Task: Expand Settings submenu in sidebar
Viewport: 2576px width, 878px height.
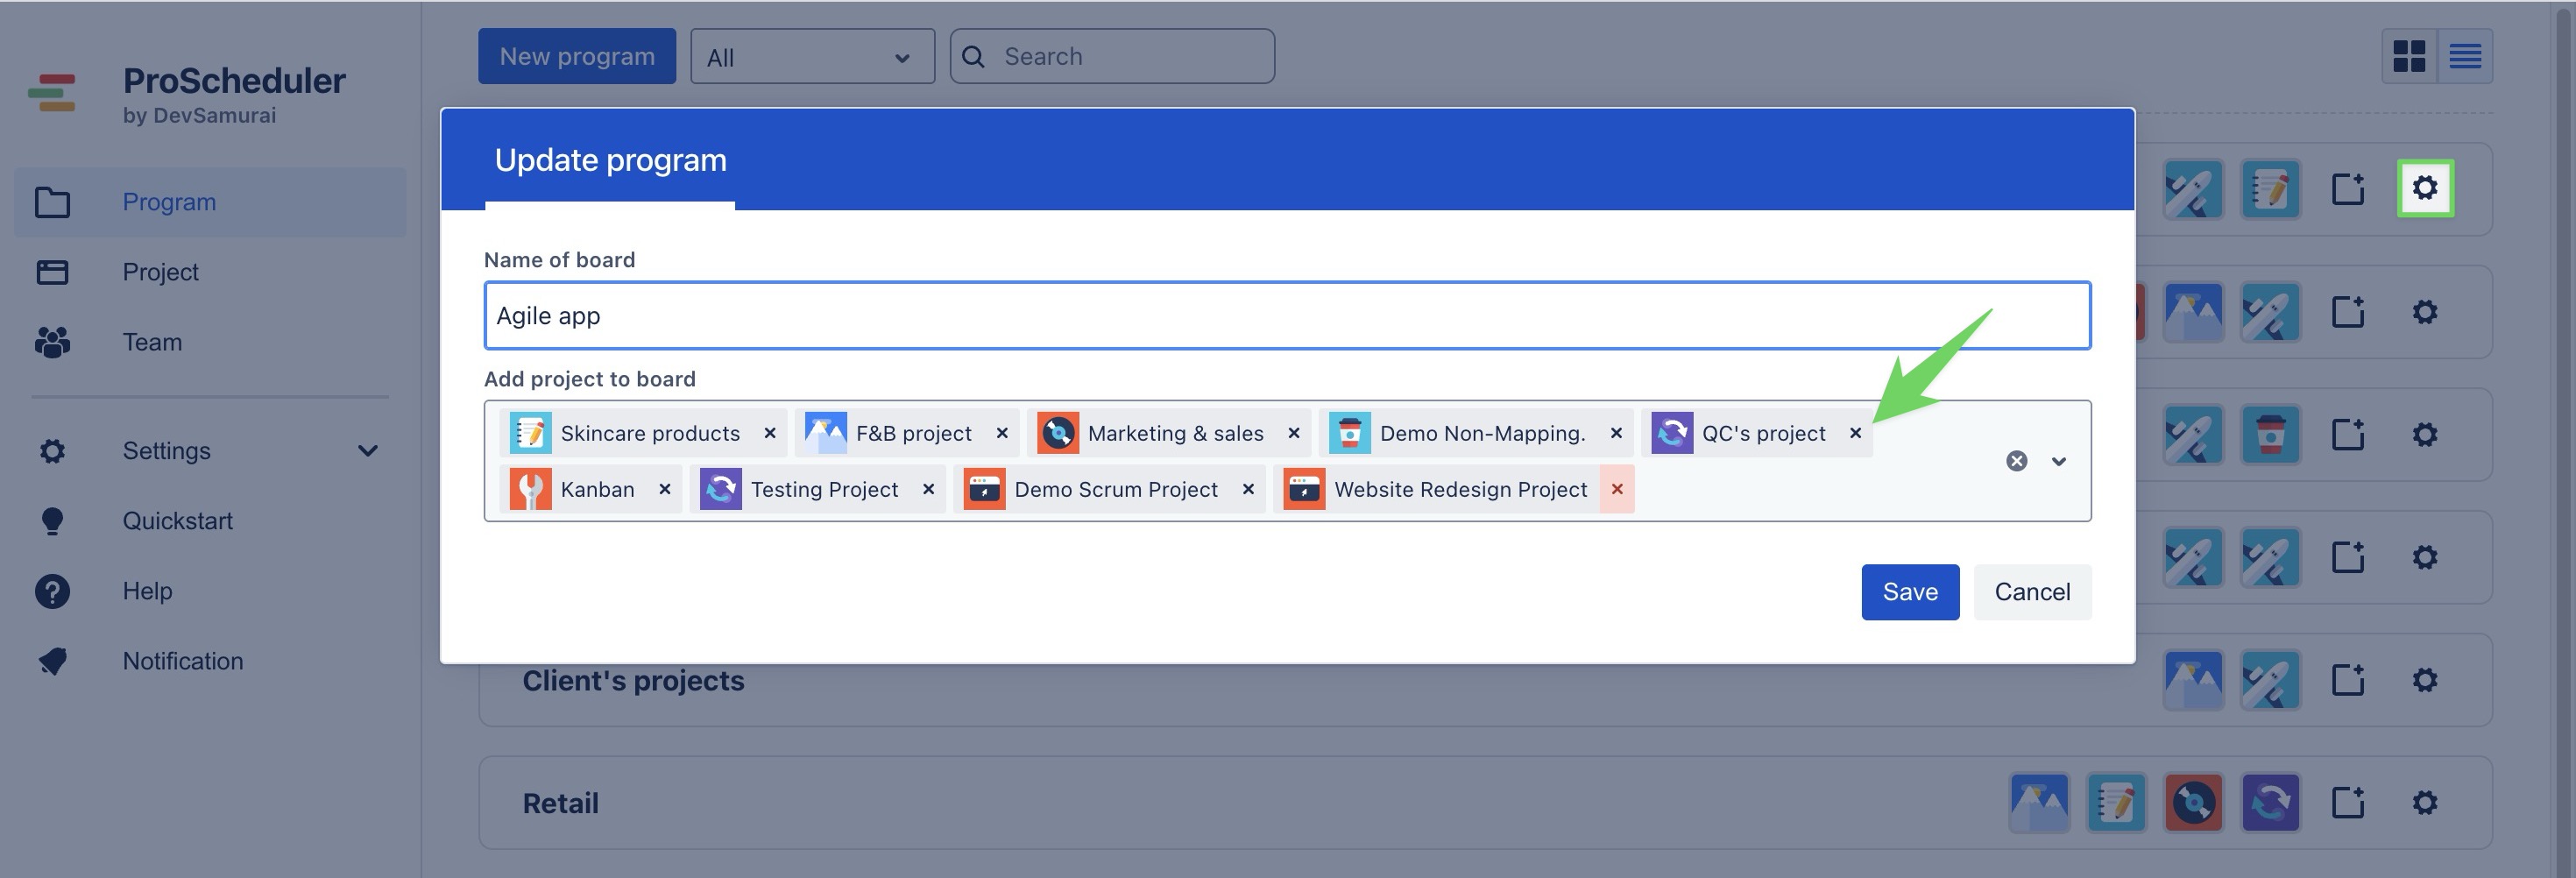Action: pyautogui.click(x=367, y=451)
